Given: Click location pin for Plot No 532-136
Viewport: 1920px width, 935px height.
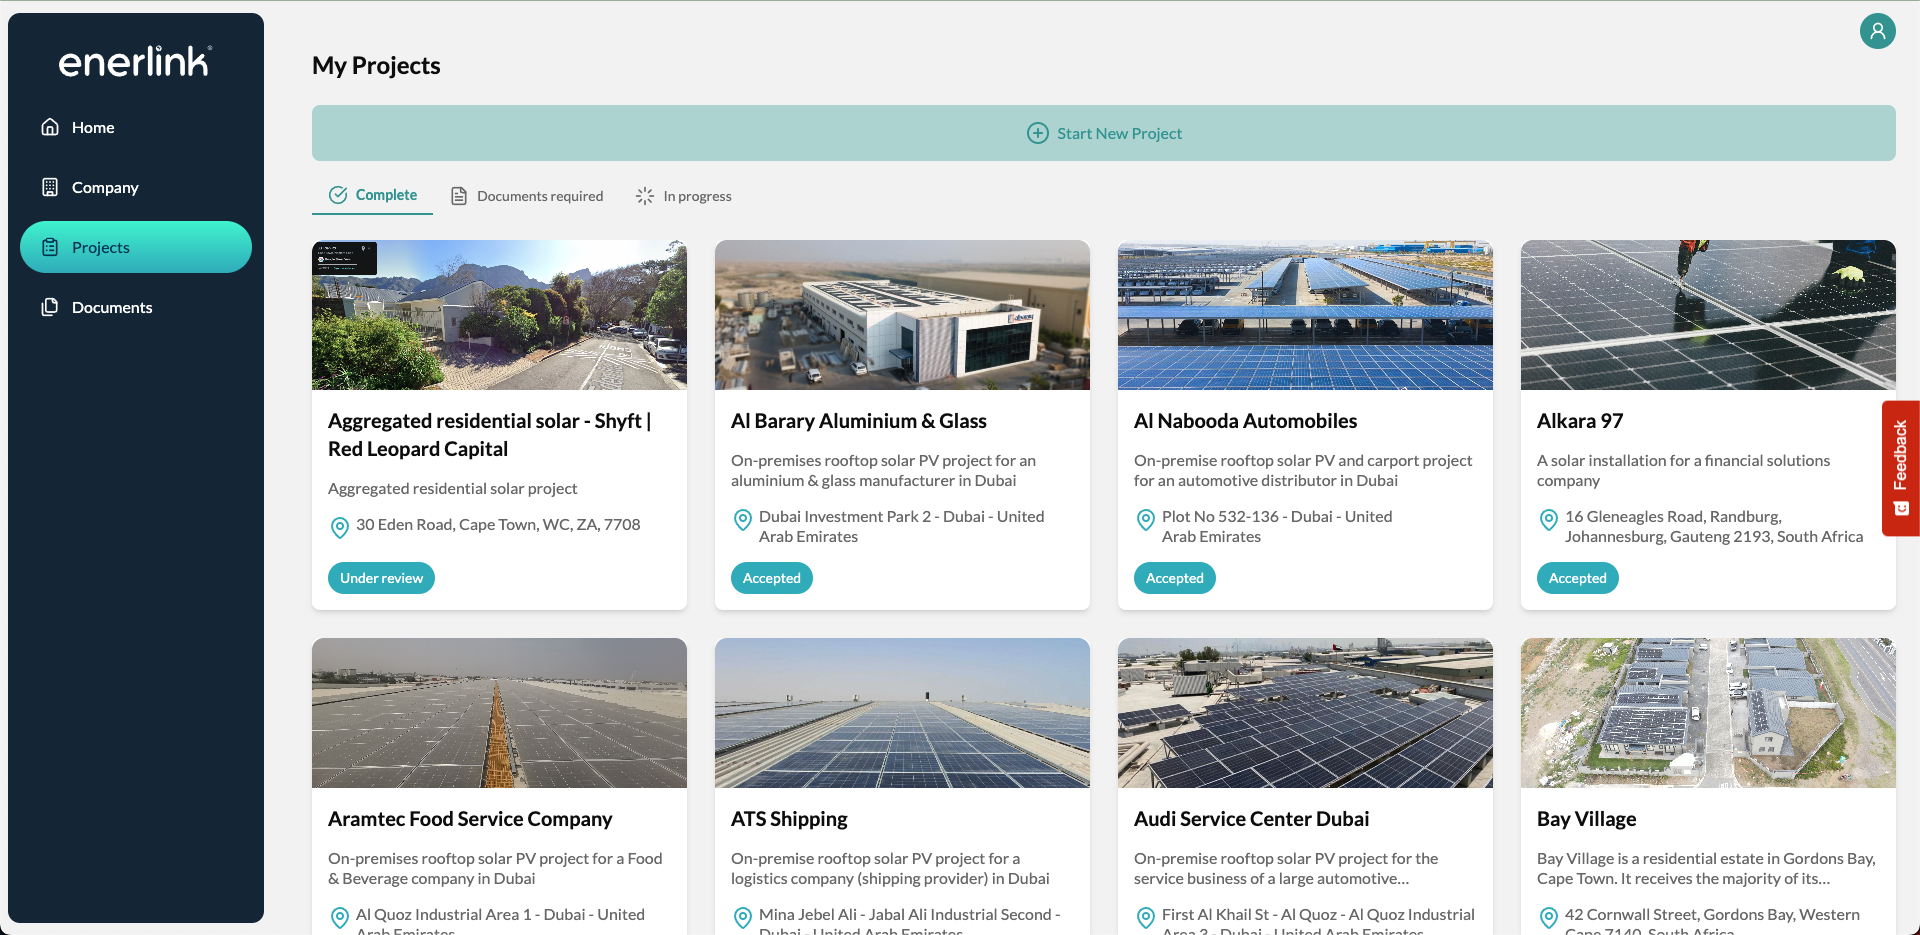Looking at the screenshot, I should tap(1146, 520).
